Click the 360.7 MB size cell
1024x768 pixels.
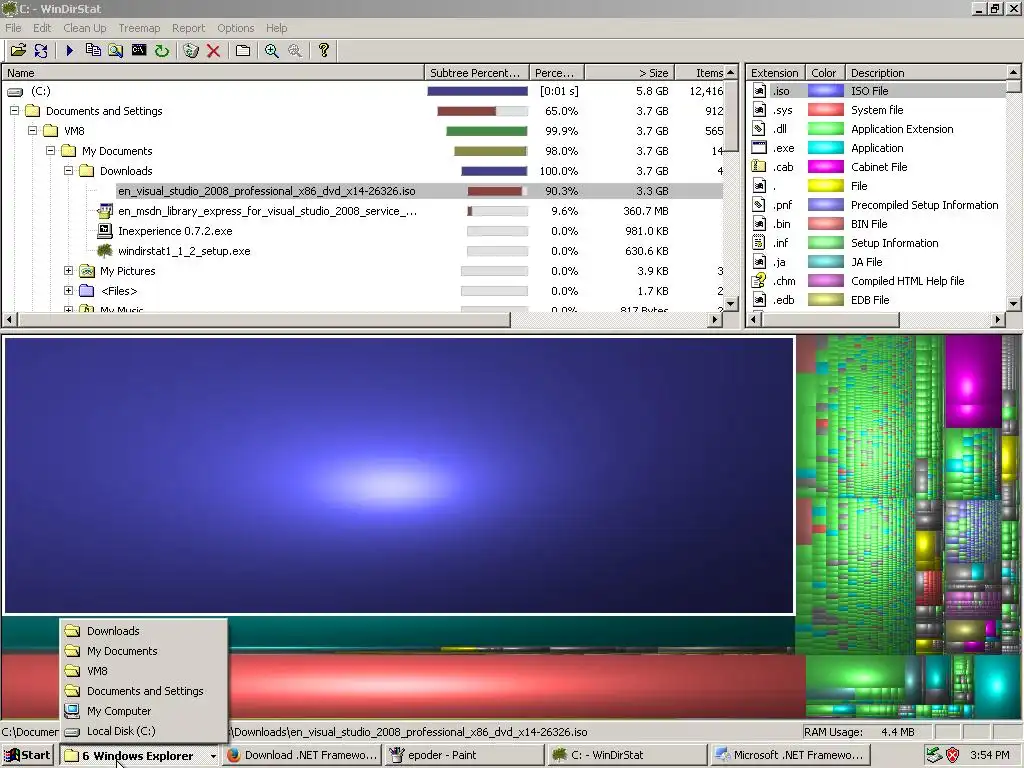[645, 211]
